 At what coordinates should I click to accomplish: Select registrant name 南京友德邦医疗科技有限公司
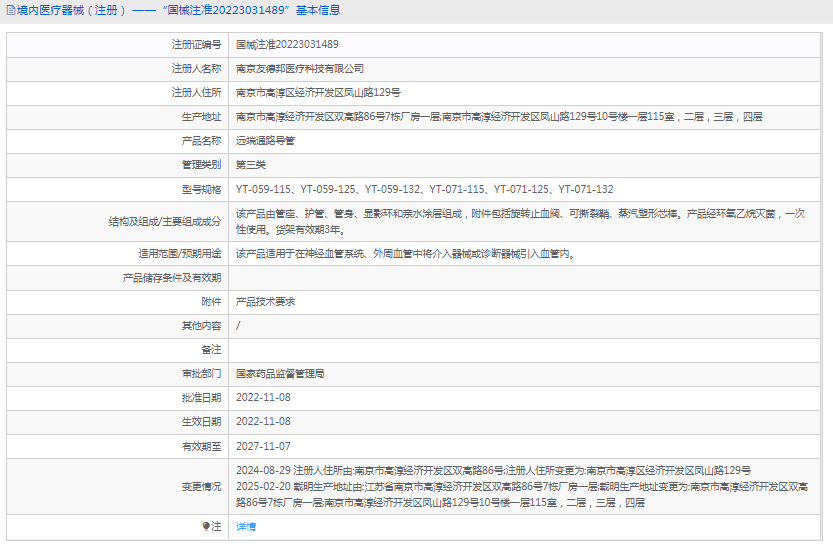tap(300, 69)
